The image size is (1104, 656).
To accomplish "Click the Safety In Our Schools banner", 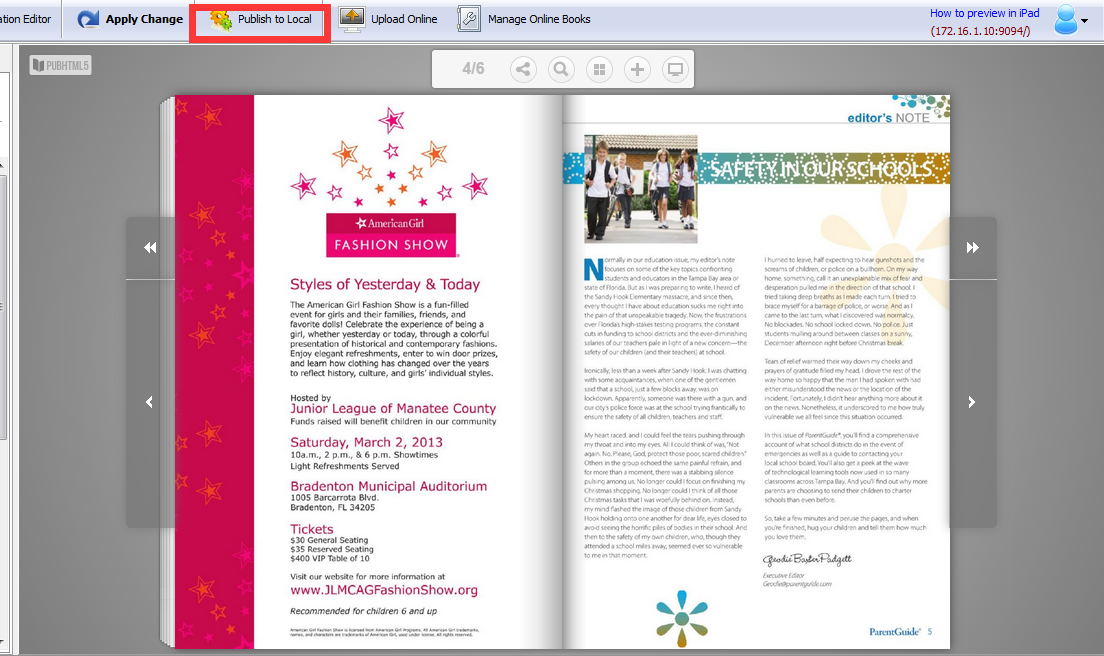I will tap(824, 169).
